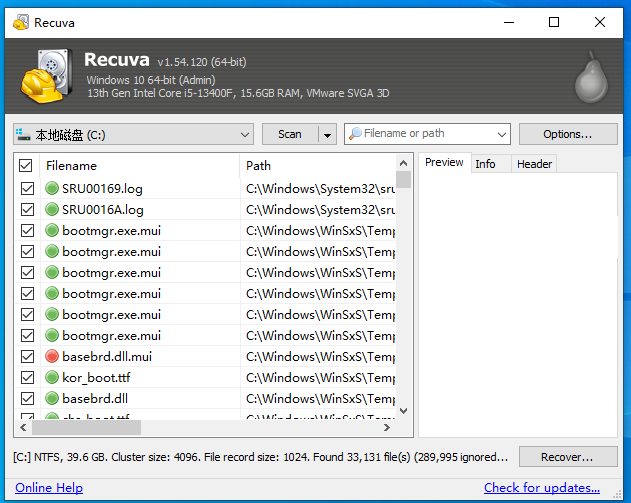Click the Recover button
This screenshot has width=631, height=503.
pos(568,457)
